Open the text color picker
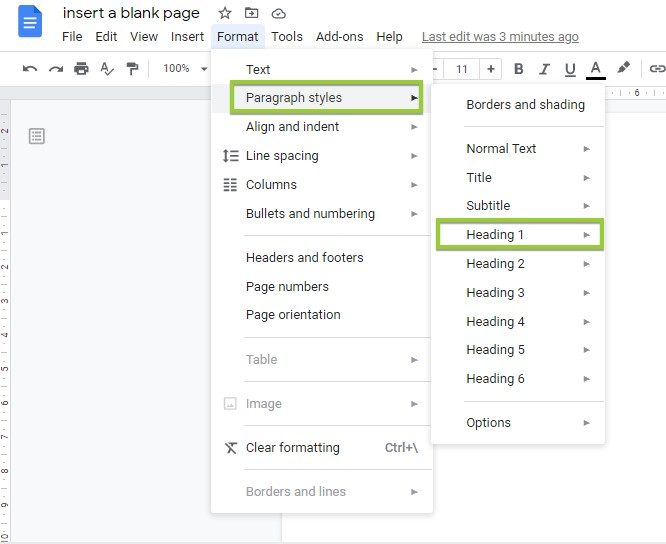This screenshot has height=544, width=666. 595,69
